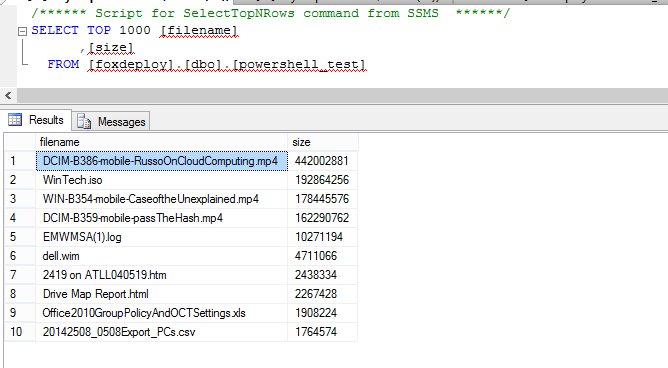Viewport: 668px width, 368px height.
Task: Click the Messages tab document icon
Action: [x=84, y=121]
